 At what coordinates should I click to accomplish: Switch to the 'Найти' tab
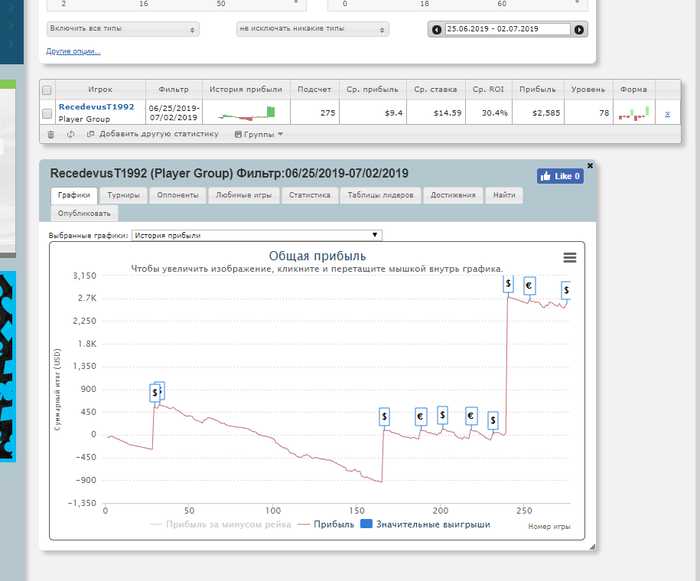click(504, 195)
